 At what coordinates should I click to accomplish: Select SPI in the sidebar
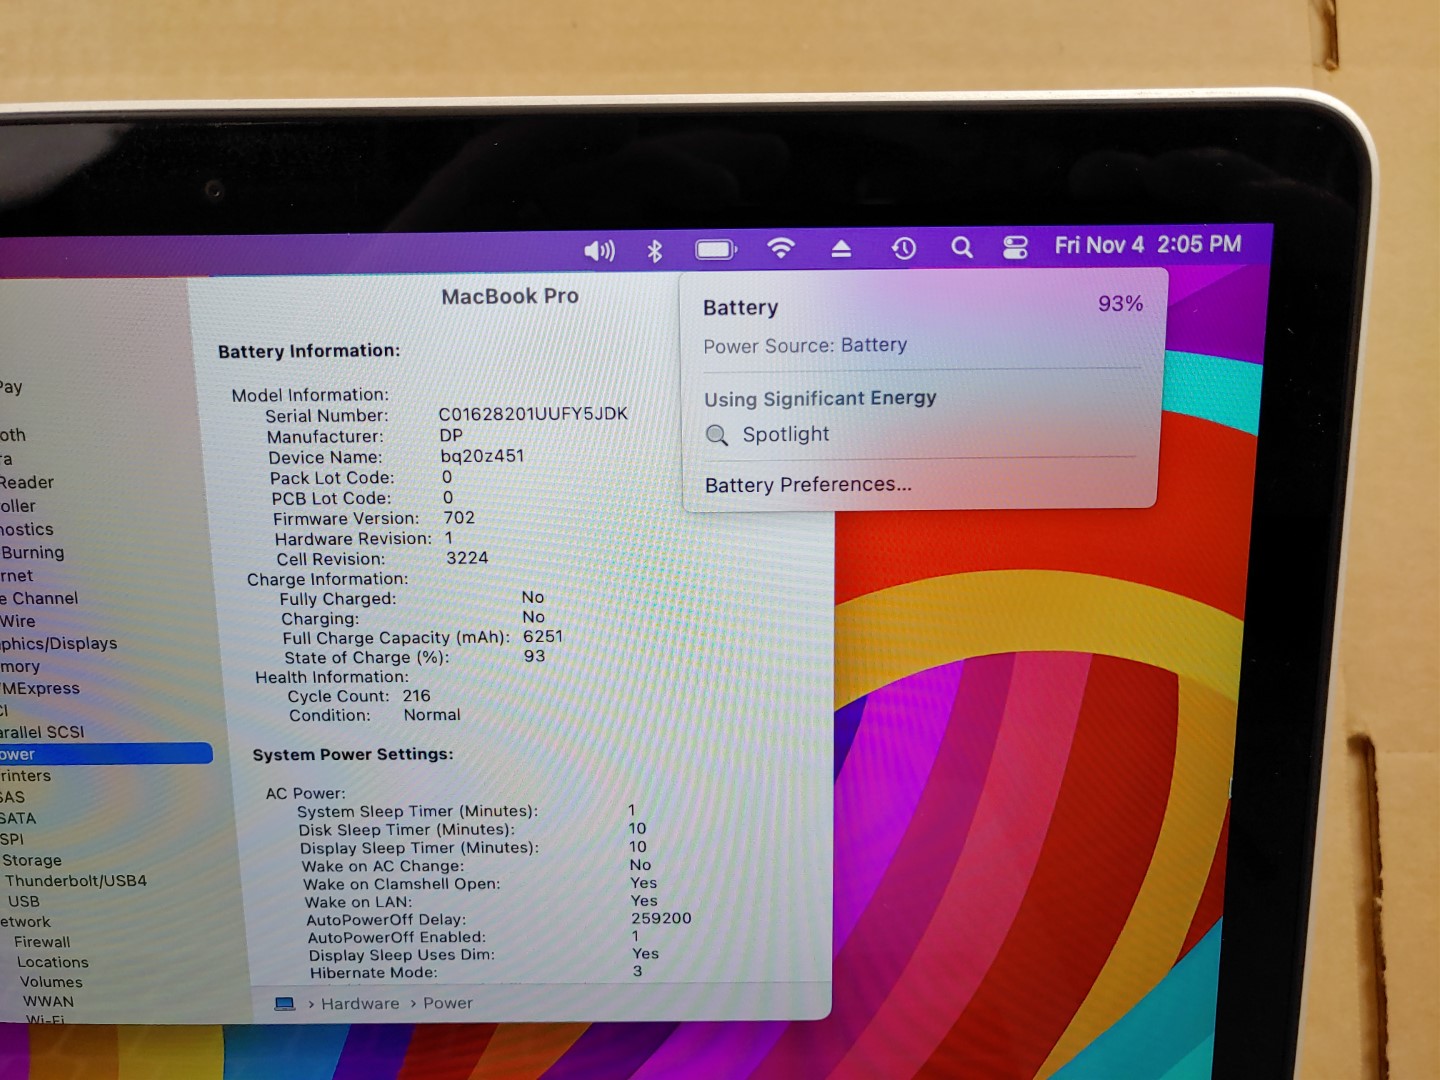[12, 839]
